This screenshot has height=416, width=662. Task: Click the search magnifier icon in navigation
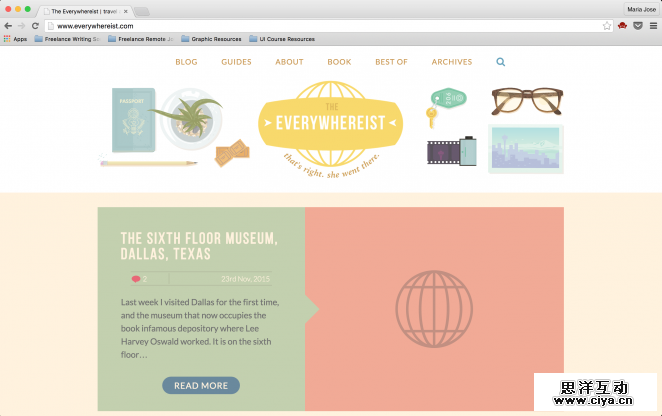[x=501, y=62]
